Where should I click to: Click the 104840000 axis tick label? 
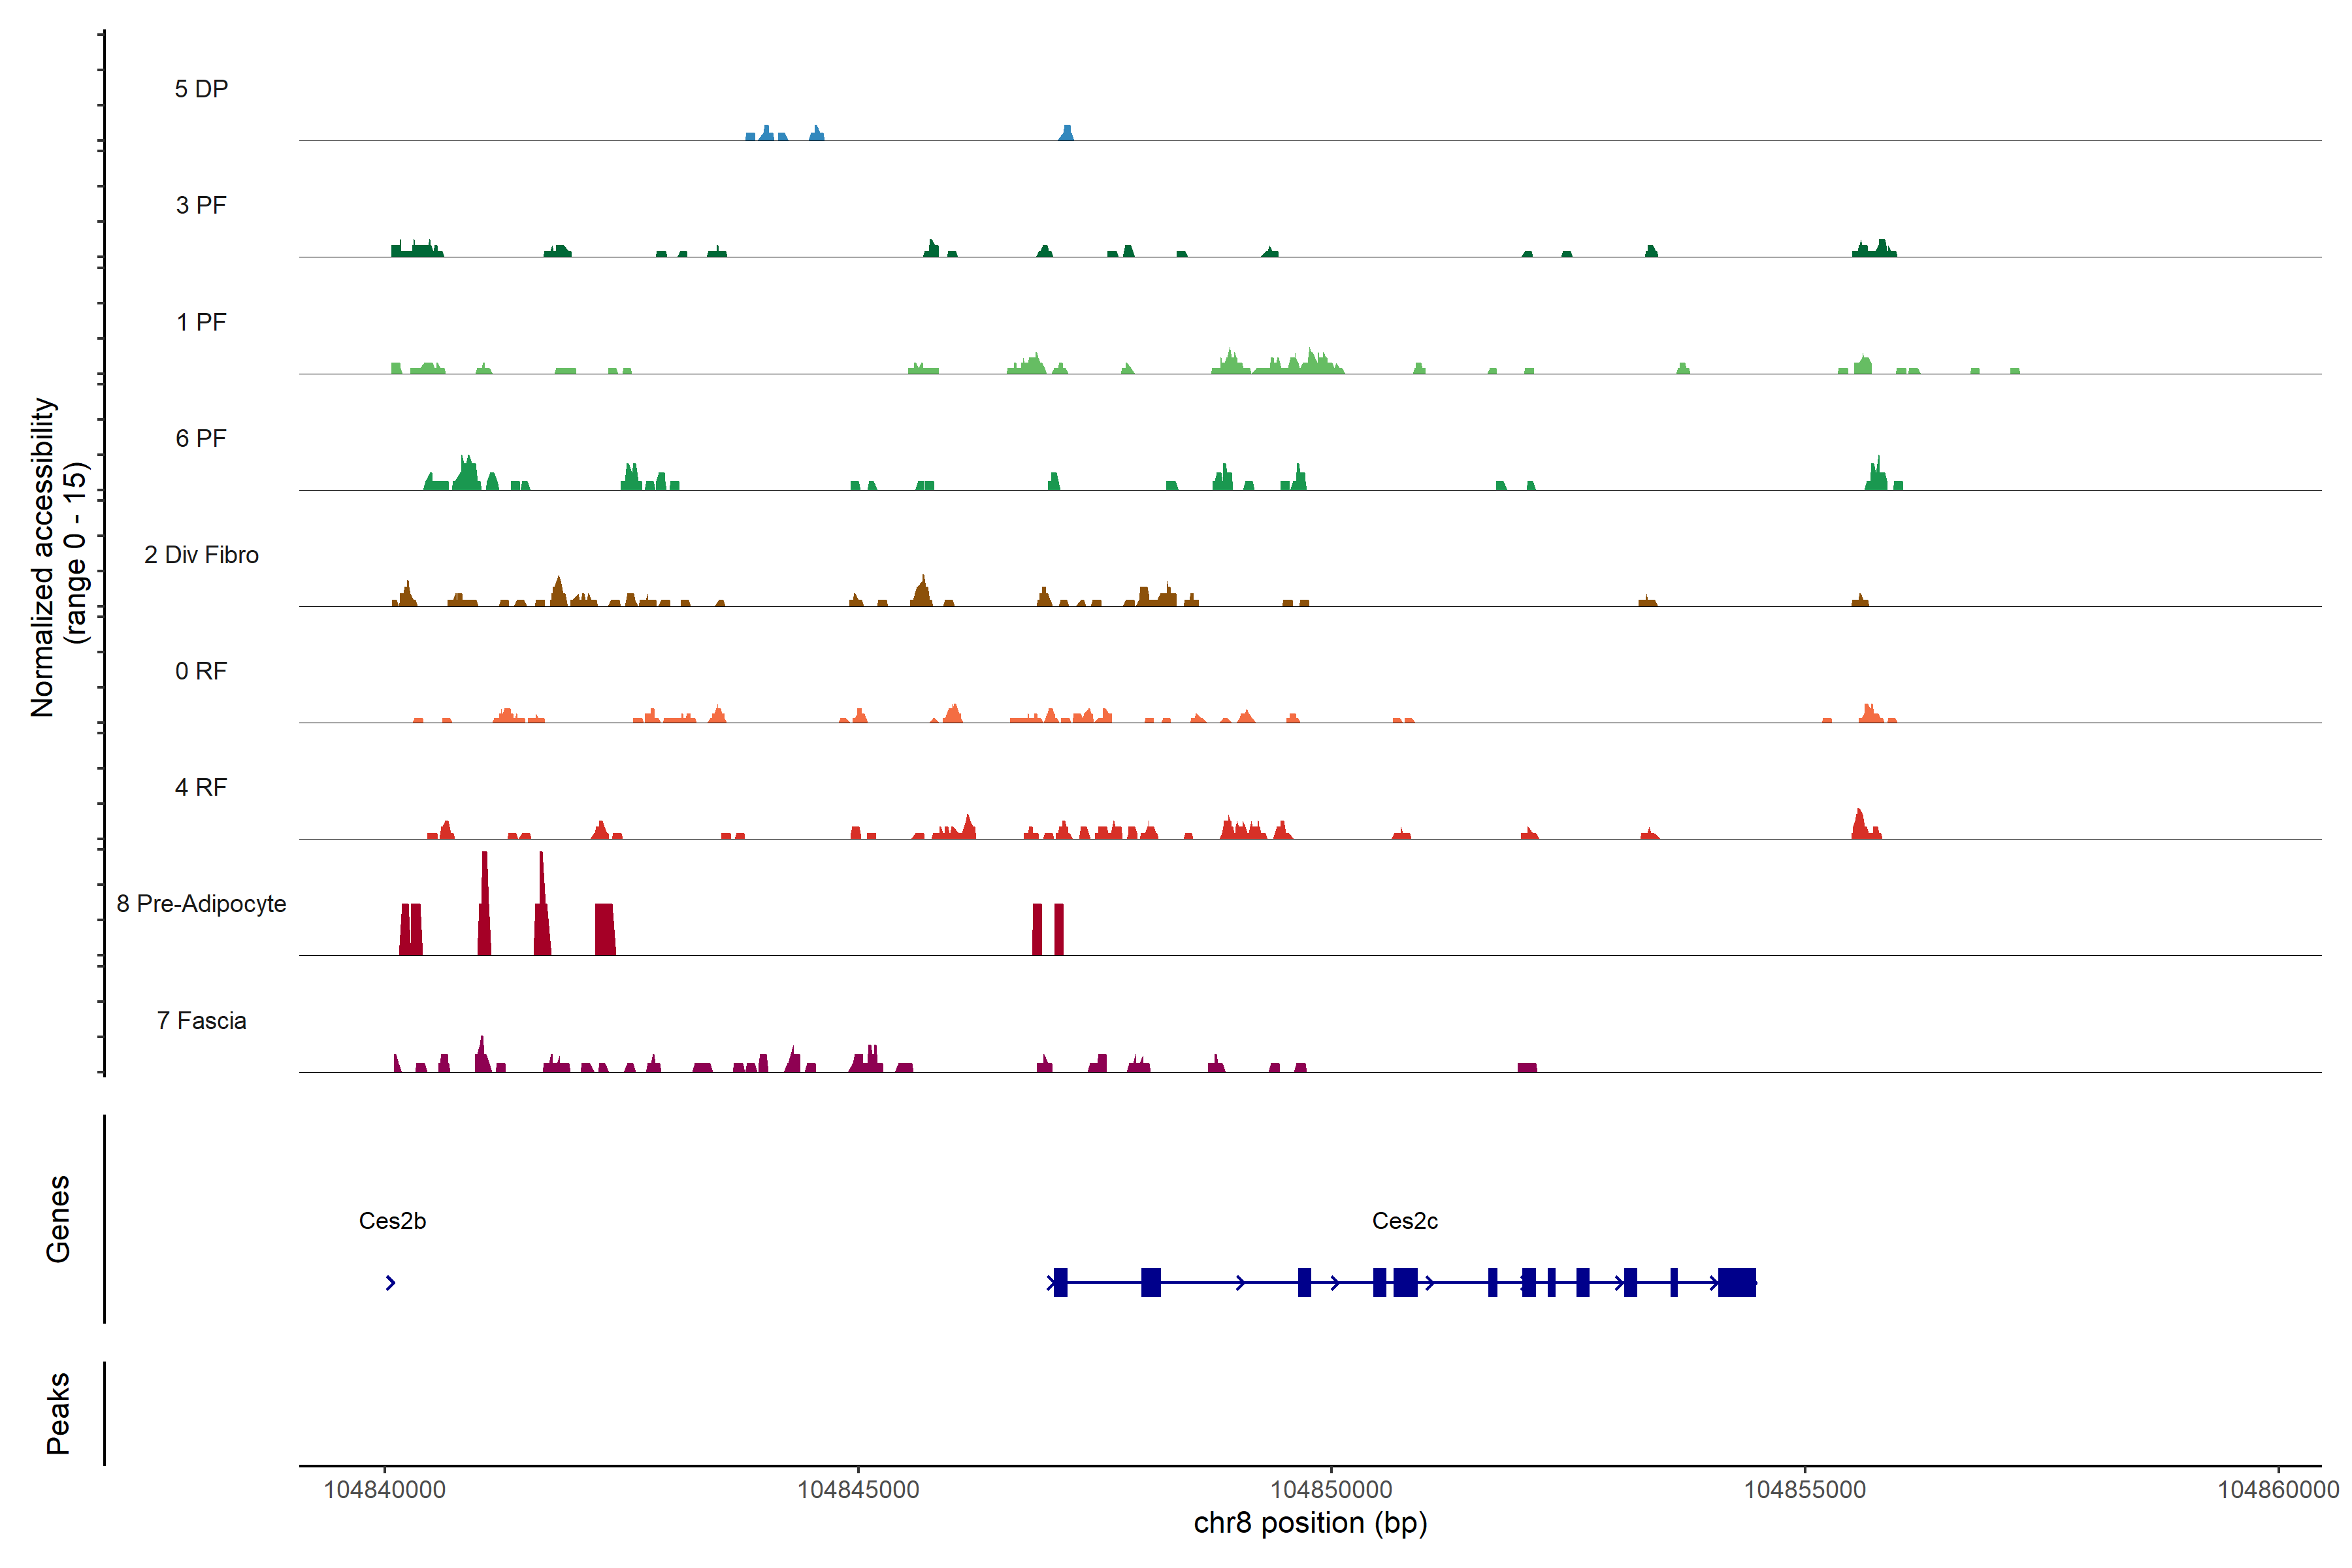tap(384, 1489)
